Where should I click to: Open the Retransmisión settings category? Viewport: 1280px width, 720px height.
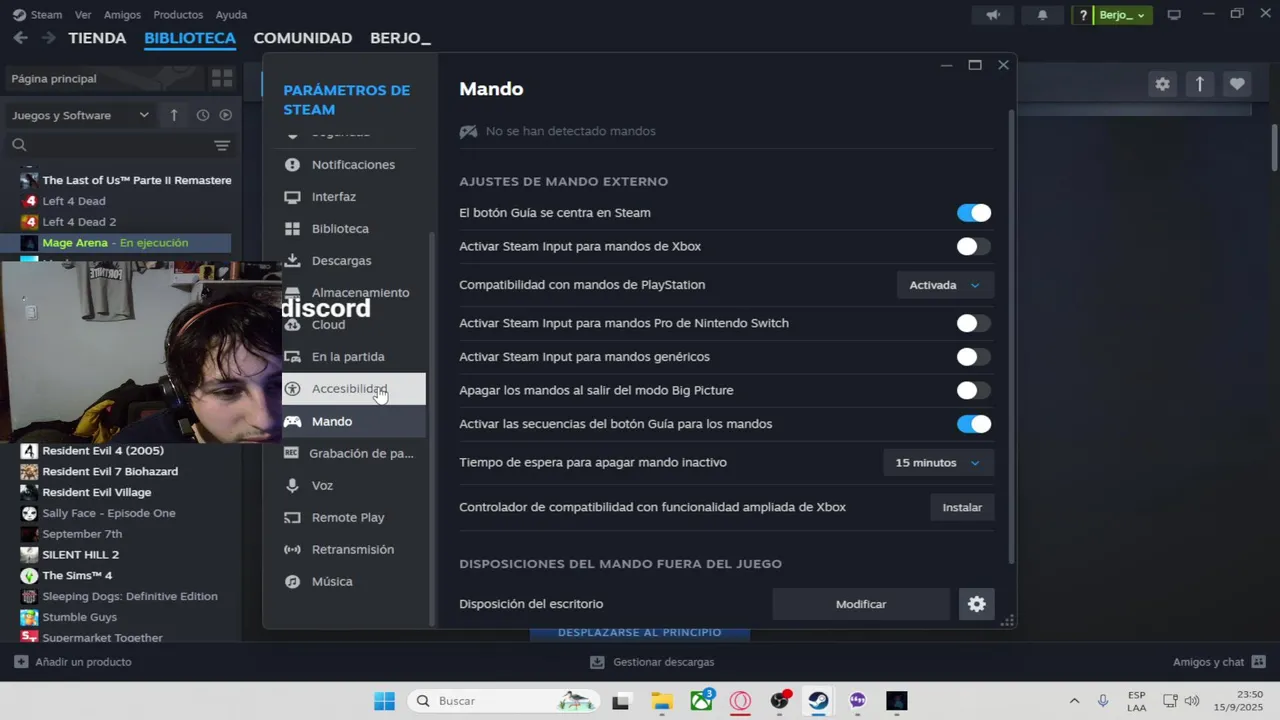click(353, 549)
